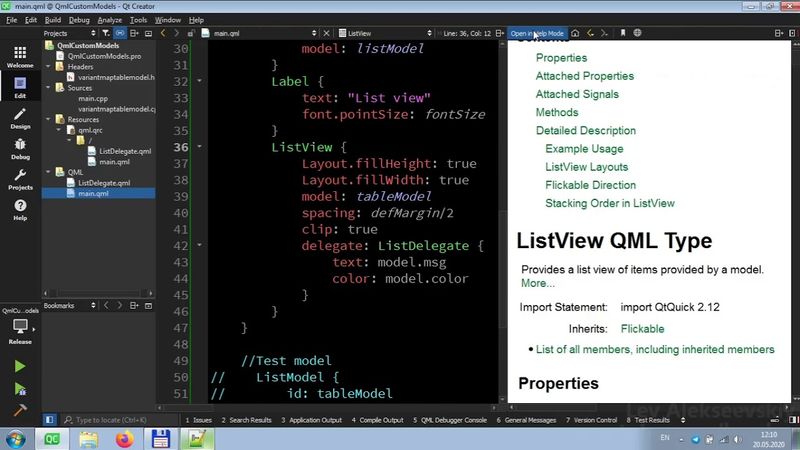Open the Tools menu

138,20
